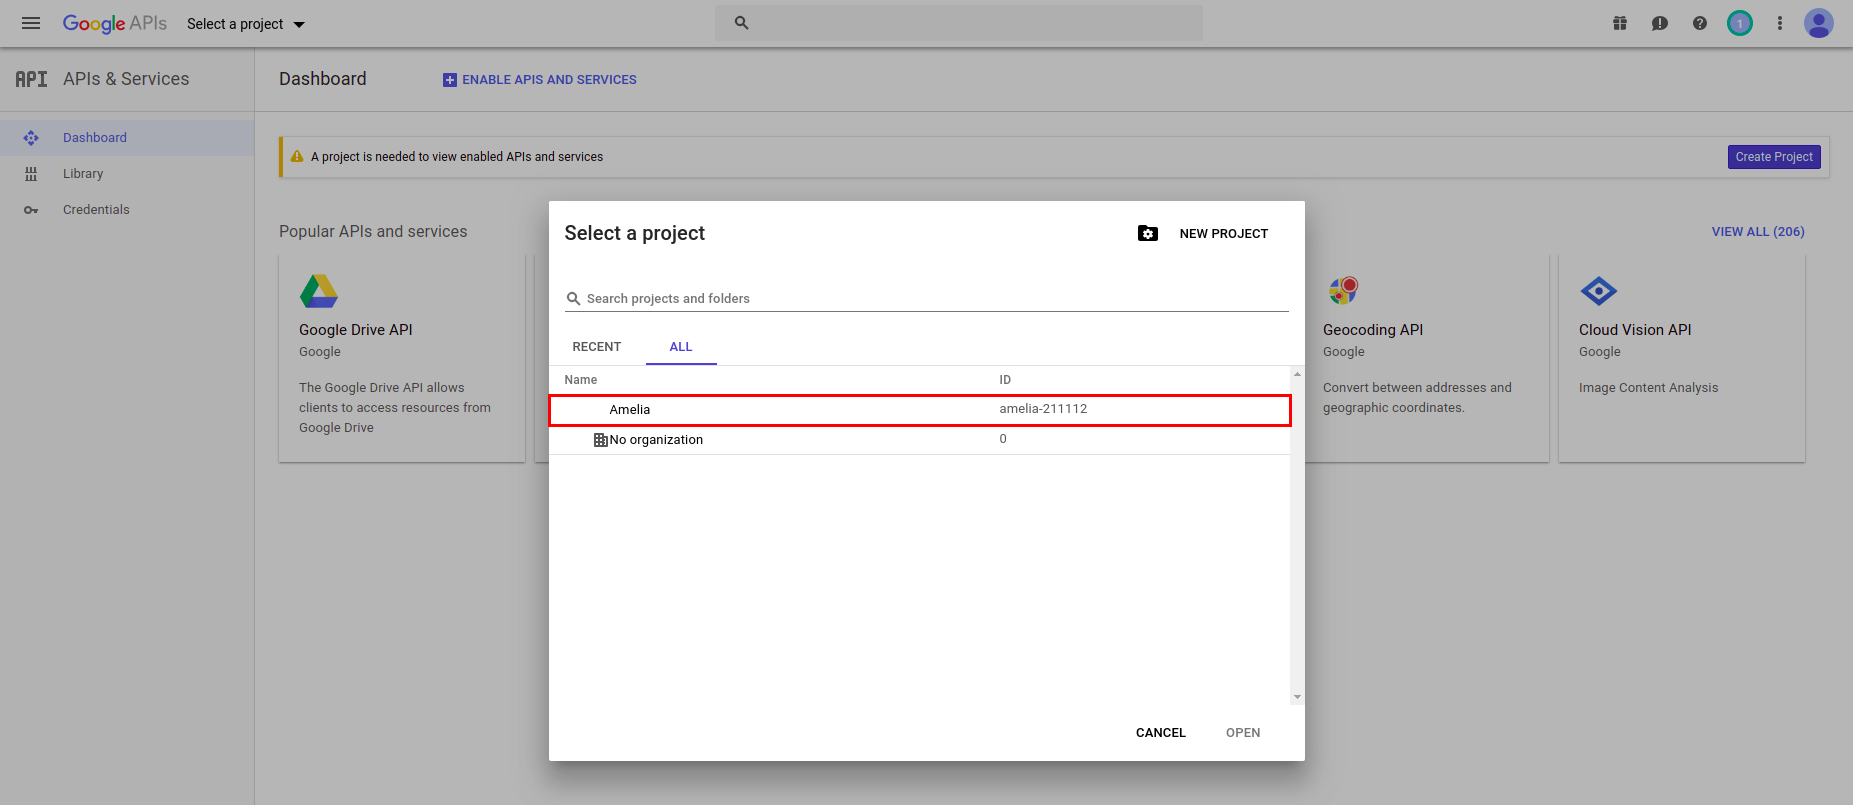Open the gift free trial icon

[1620, 23]
